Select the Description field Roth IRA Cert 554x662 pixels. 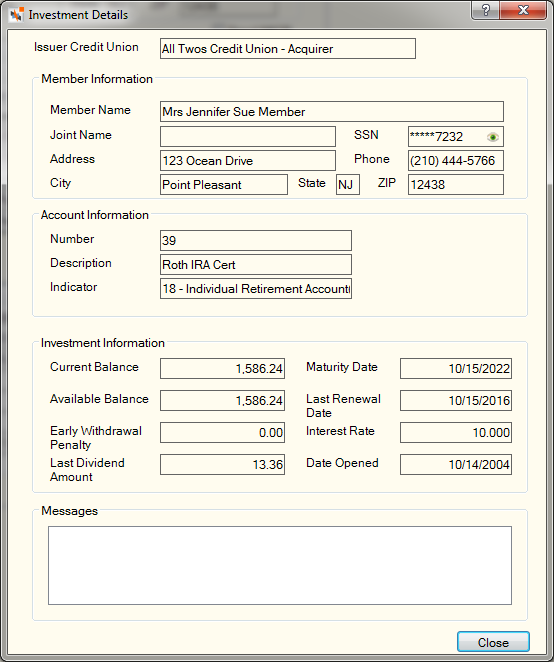[x=255, y=264]
